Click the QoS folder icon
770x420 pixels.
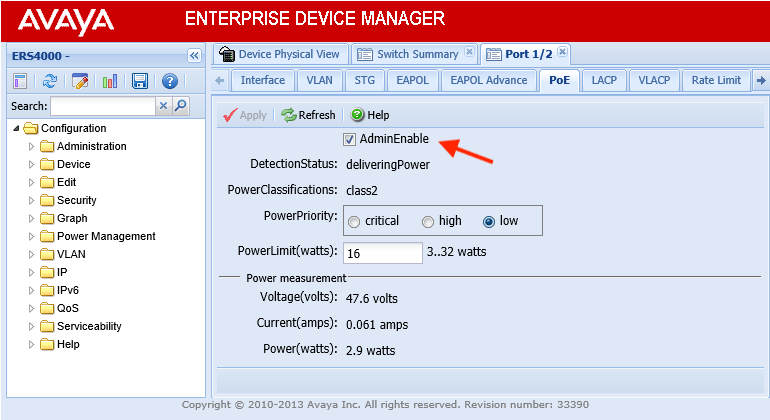coord(47,308)
